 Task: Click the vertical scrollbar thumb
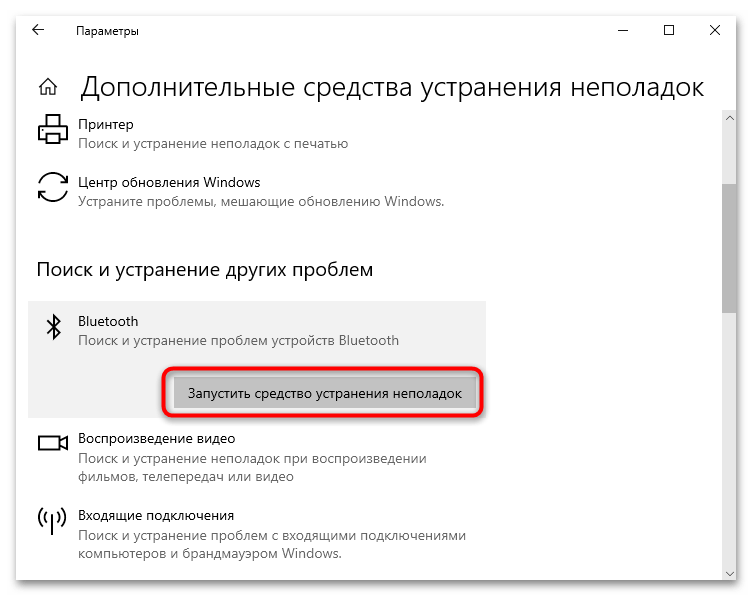pos(729,248)
